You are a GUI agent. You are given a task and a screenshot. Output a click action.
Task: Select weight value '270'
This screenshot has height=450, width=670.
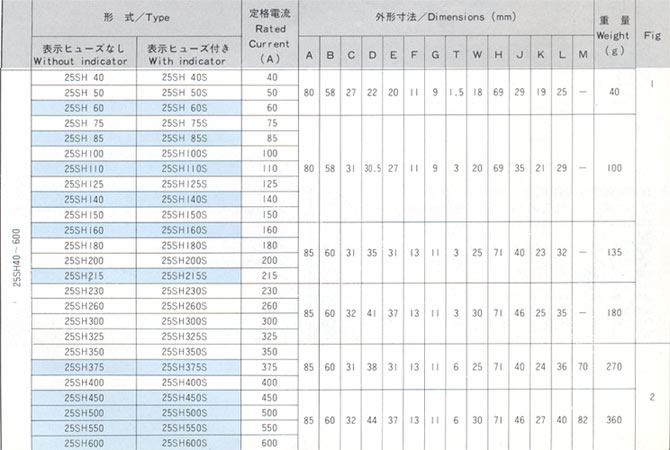(x=614, y=367)
